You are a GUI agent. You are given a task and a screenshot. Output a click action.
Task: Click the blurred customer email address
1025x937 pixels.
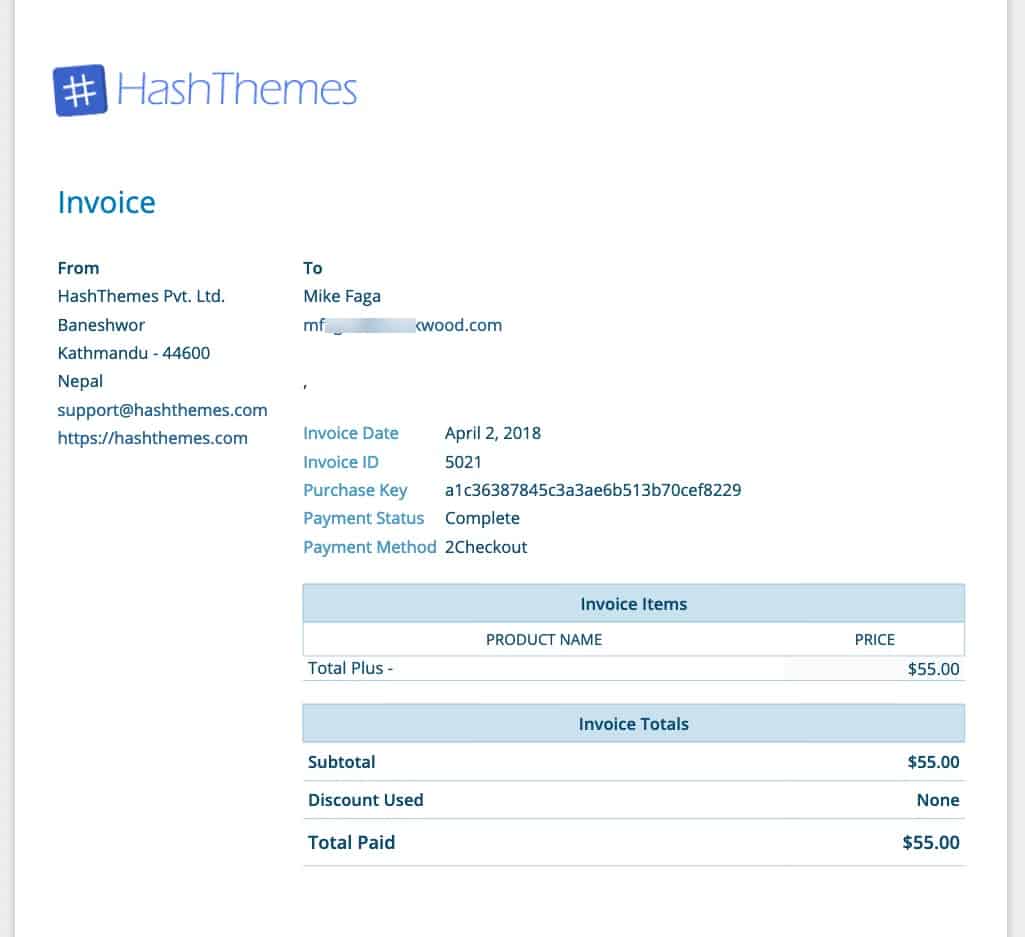(403, 325)
